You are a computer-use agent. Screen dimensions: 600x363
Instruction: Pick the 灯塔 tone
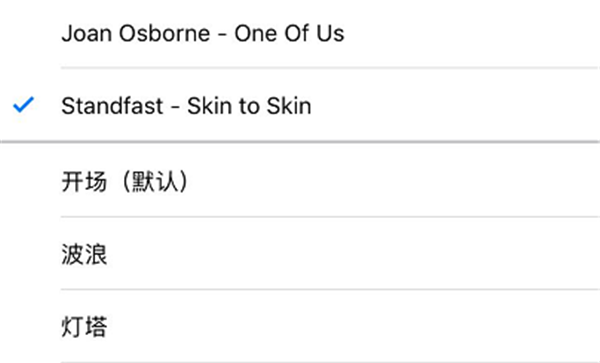pos(300,326)
